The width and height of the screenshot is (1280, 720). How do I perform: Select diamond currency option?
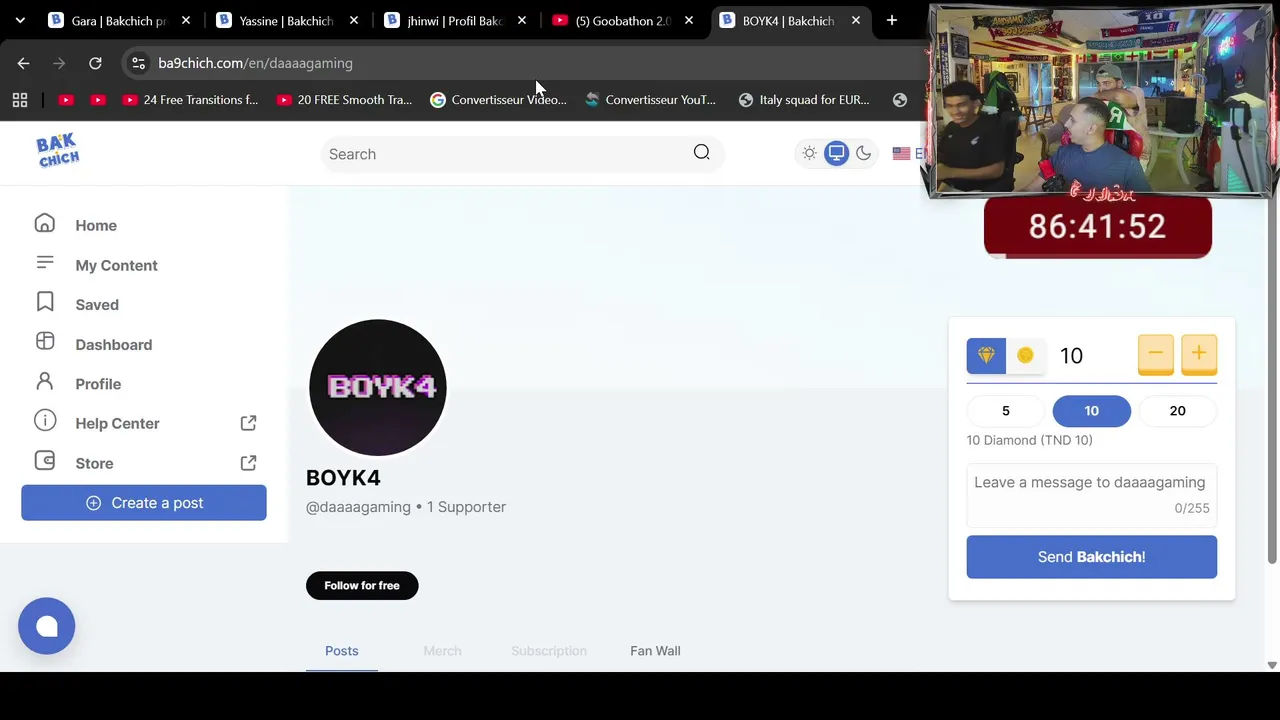point(986,356)
